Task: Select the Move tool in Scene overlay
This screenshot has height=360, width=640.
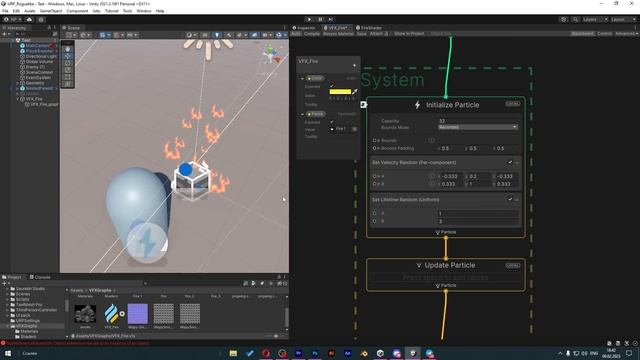Action: pyautogui.click(x=67, y=56)
